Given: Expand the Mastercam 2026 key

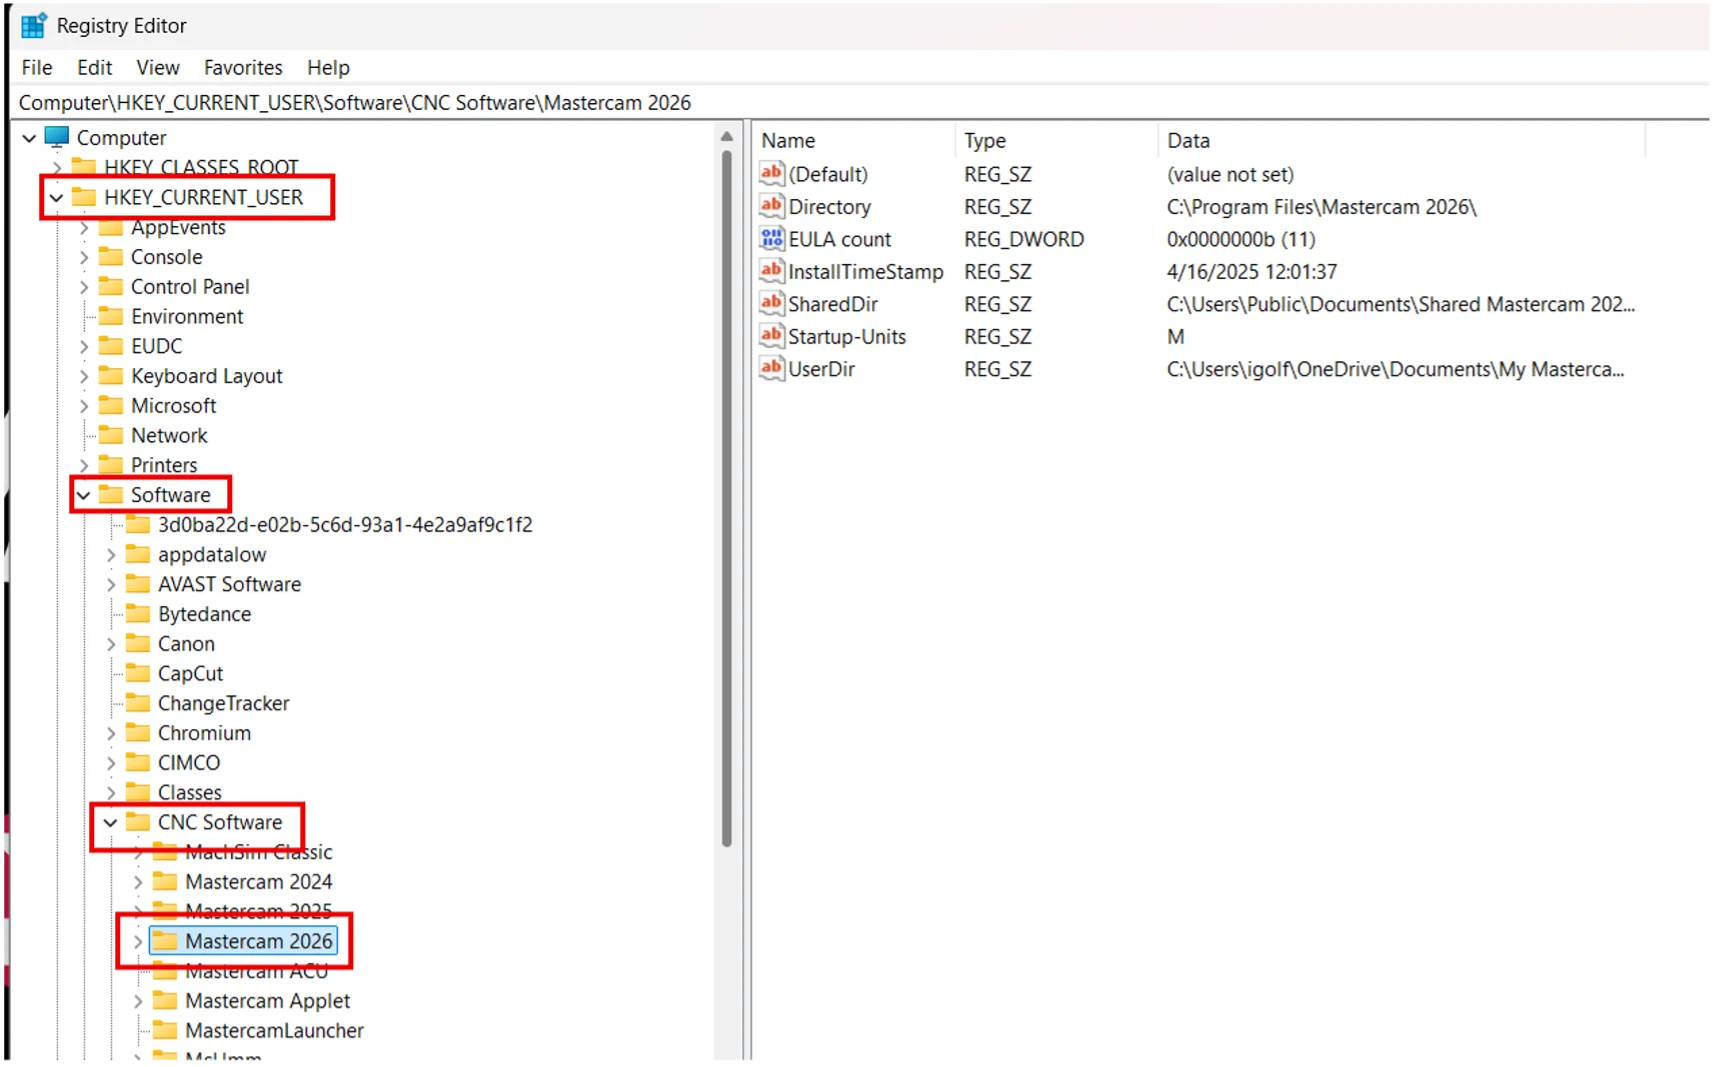Looking at the screenshot, I should pyautogui.click(x=138, y=941).
